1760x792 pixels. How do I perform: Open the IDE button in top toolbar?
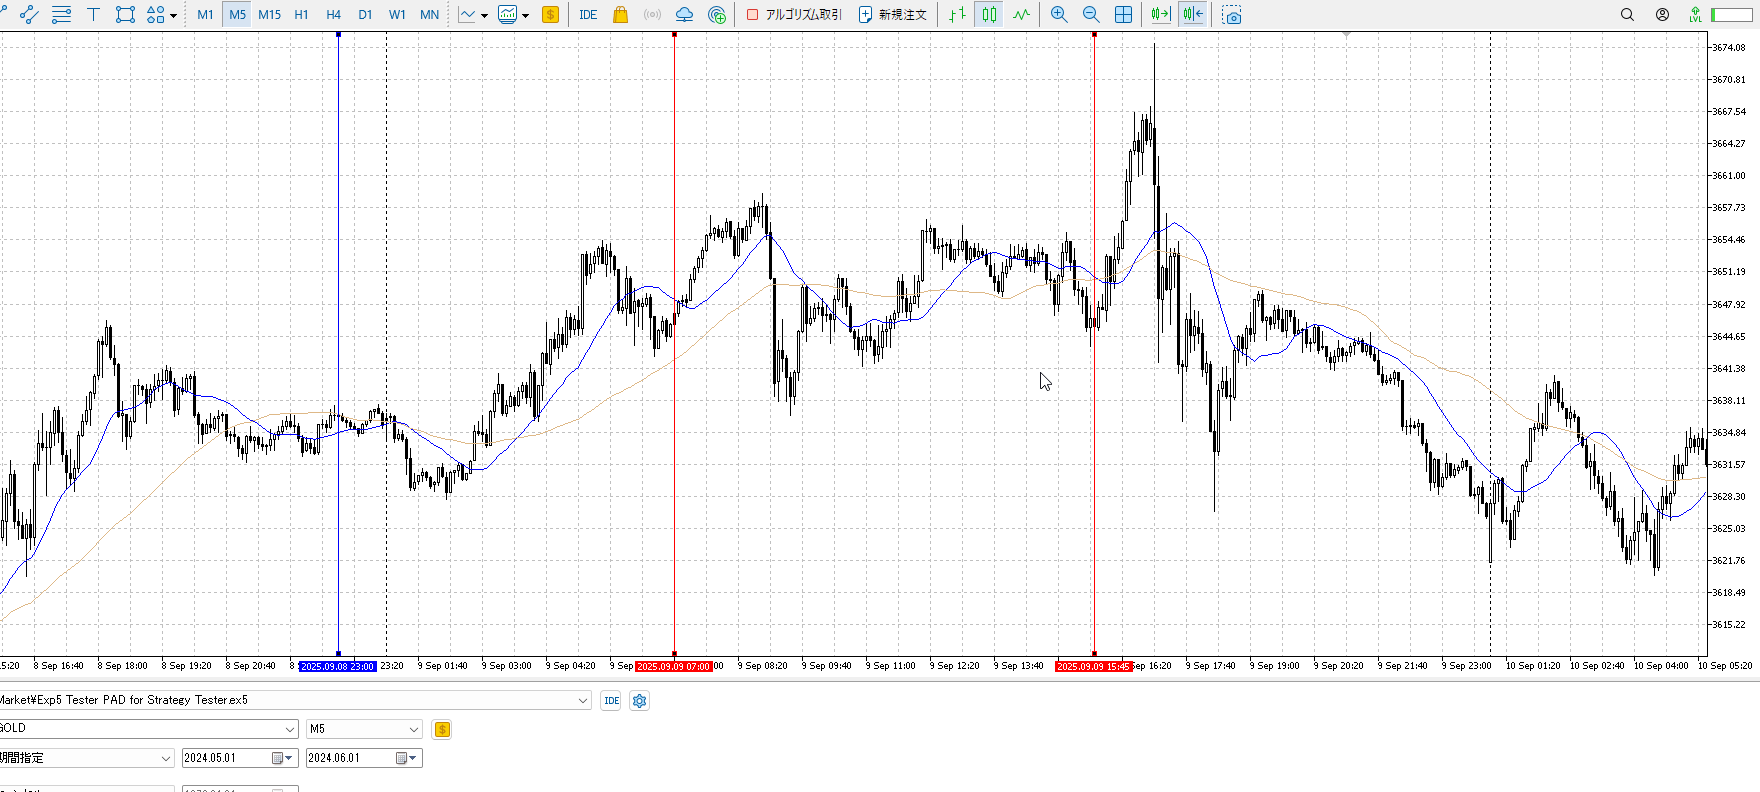588,15
